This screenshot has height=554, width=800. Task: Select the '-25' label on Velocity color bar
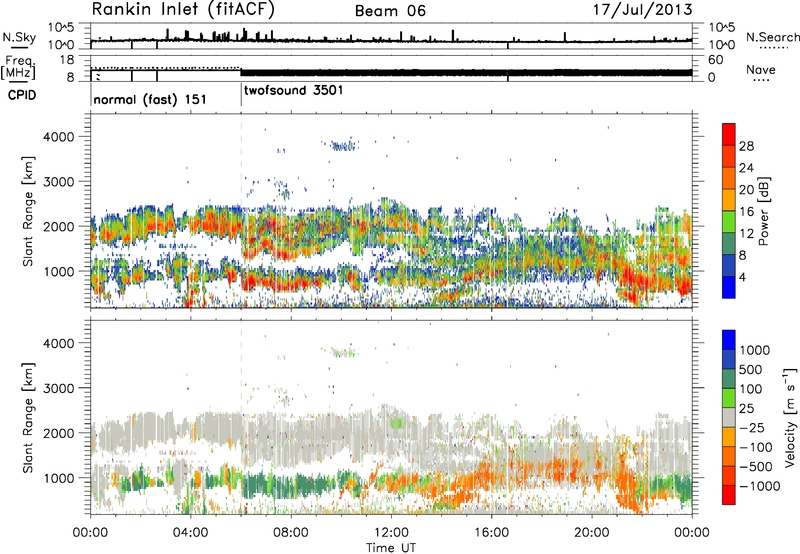751,428
